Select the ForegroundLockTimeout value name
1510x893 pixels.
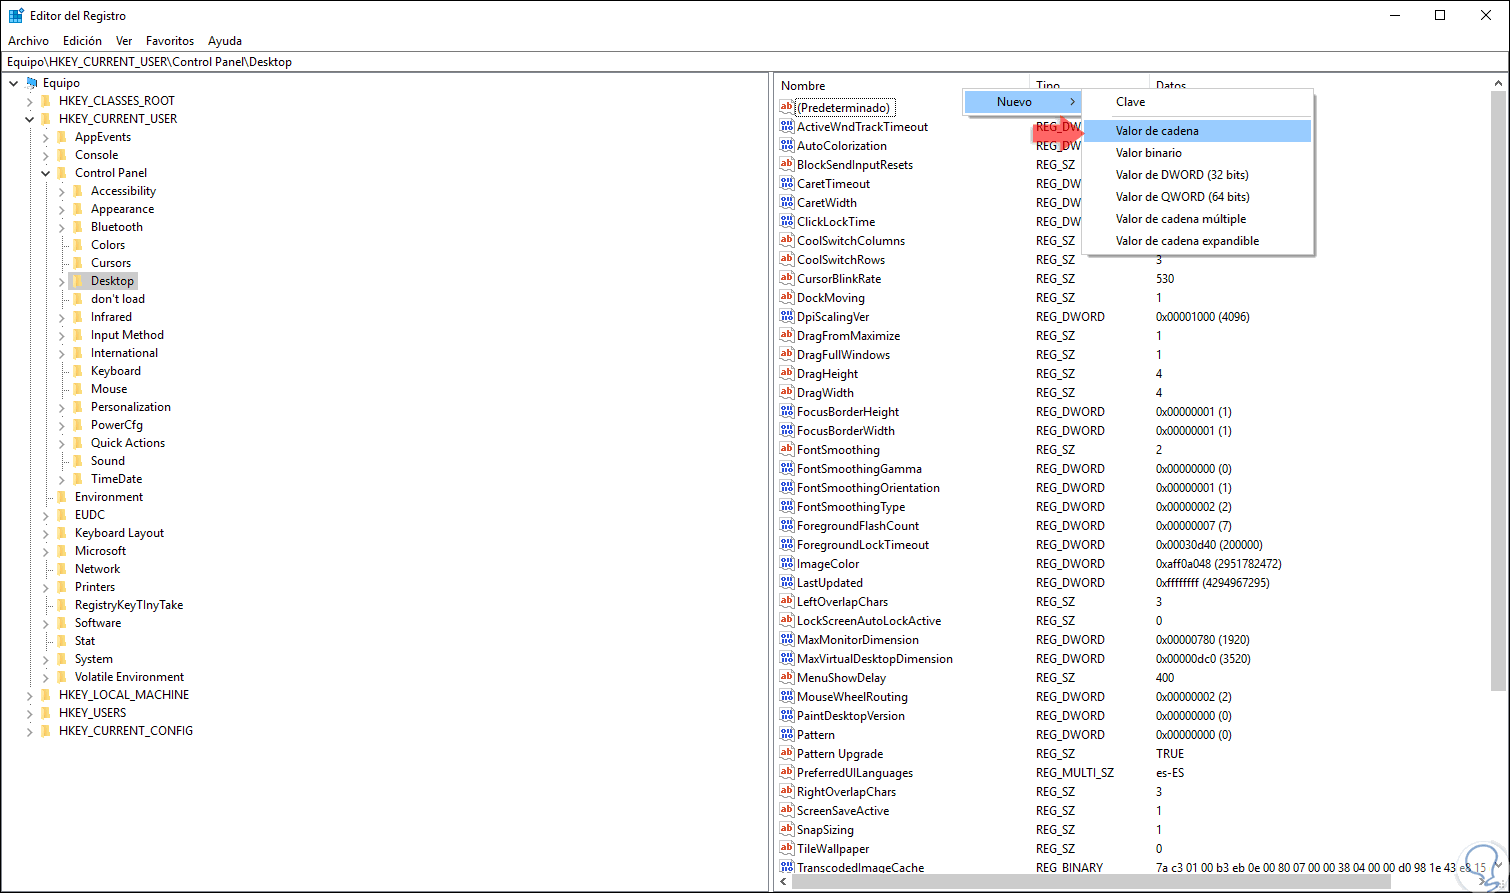pyautogui.click(x=863, y=545)
